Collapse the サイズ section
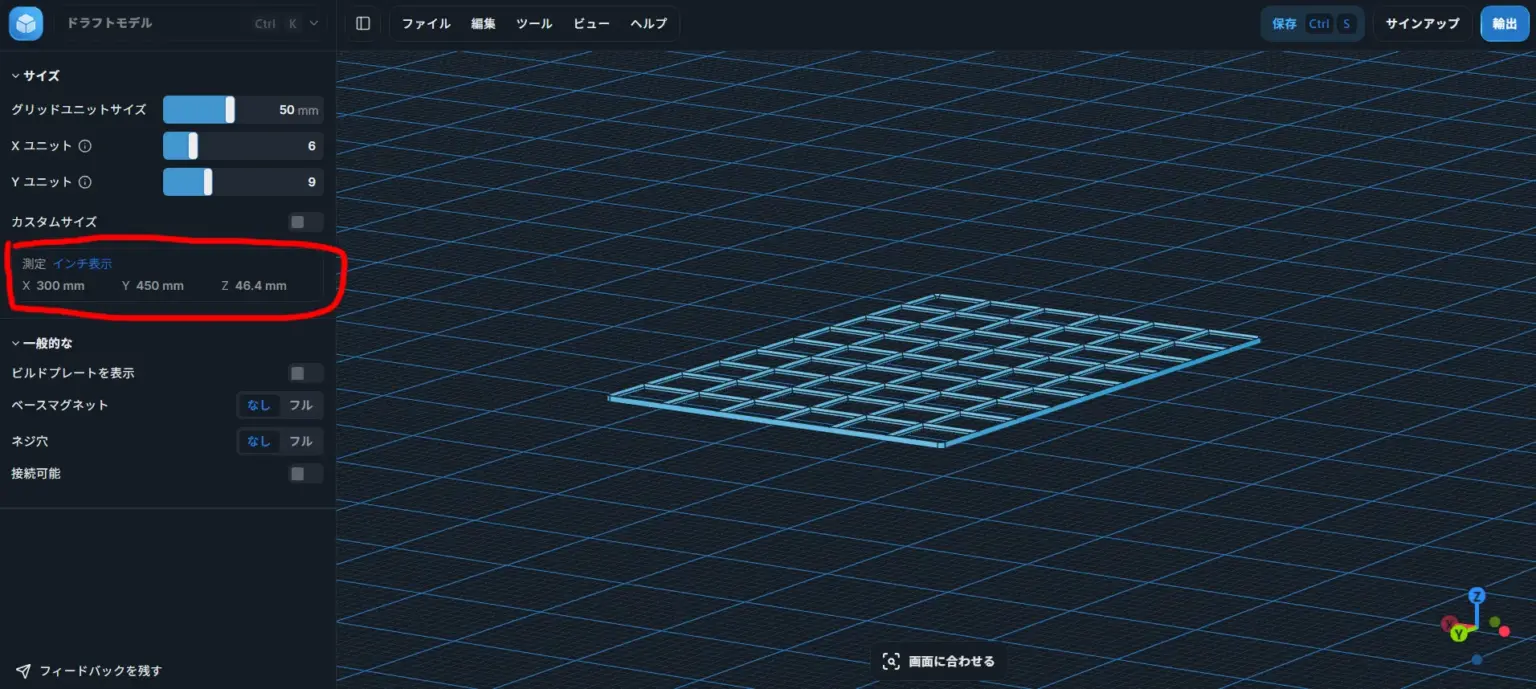This screenshot has width=1536, height=689. pos(14,75)
